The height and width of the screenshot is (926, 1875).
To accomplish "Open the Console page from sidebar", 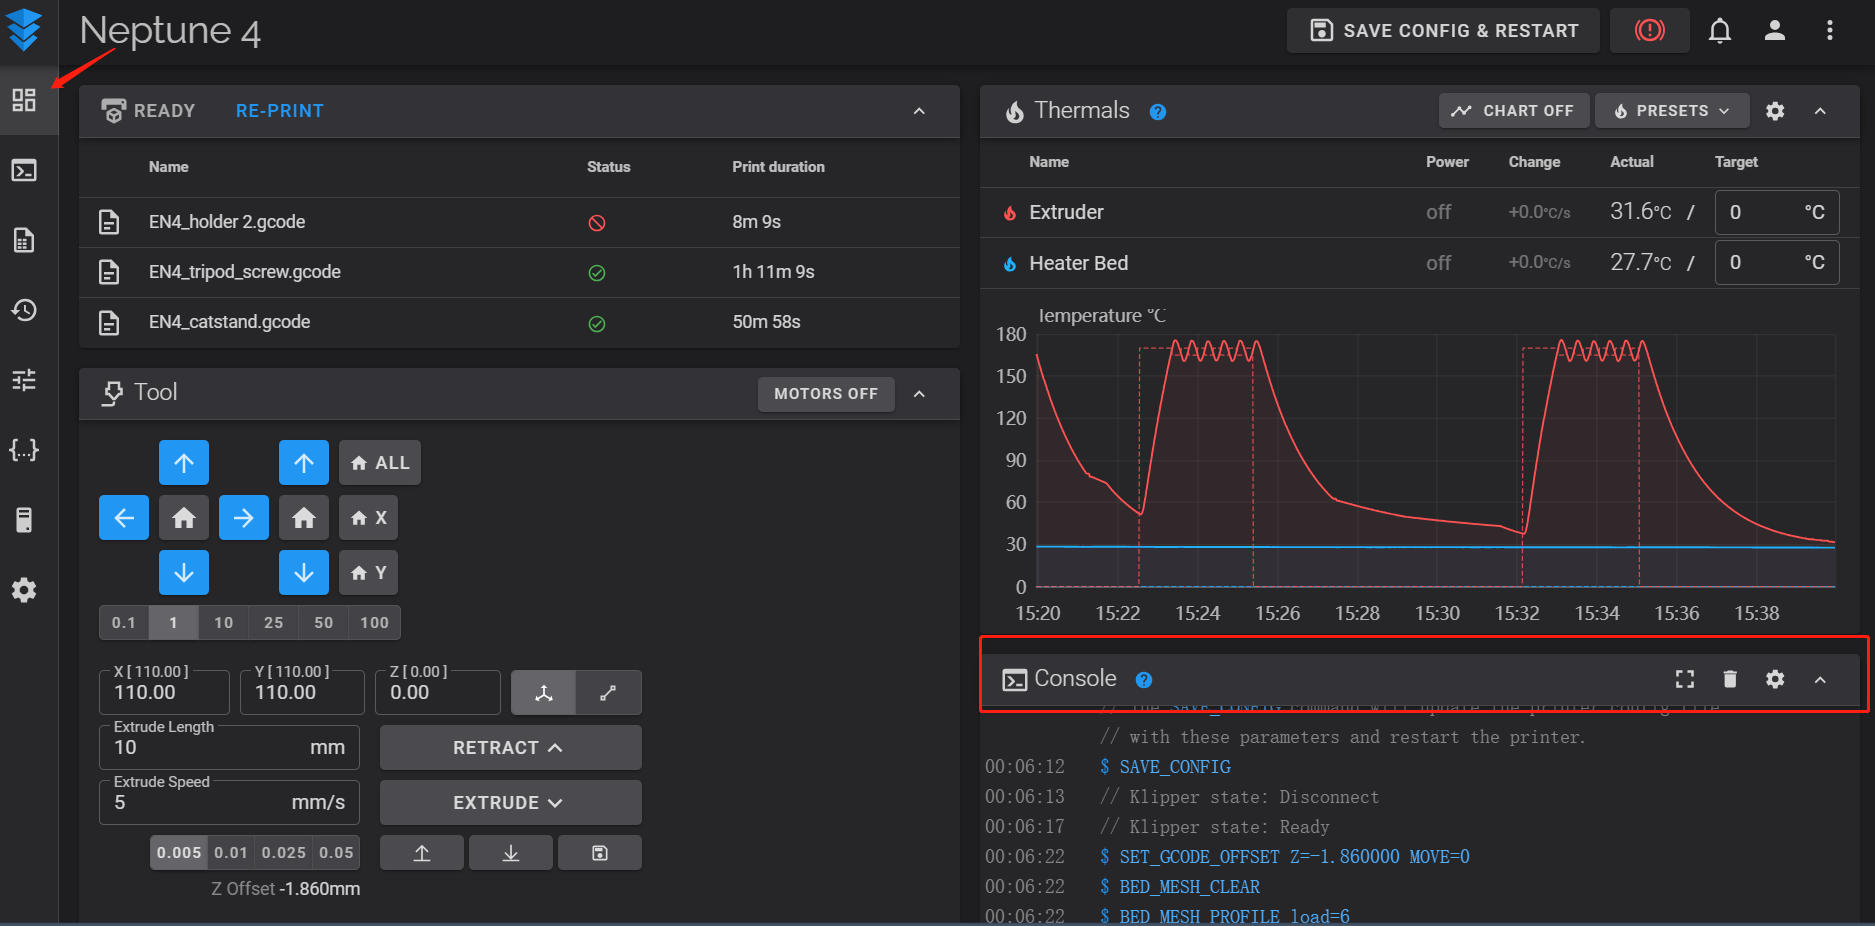I will click(24, 171).
